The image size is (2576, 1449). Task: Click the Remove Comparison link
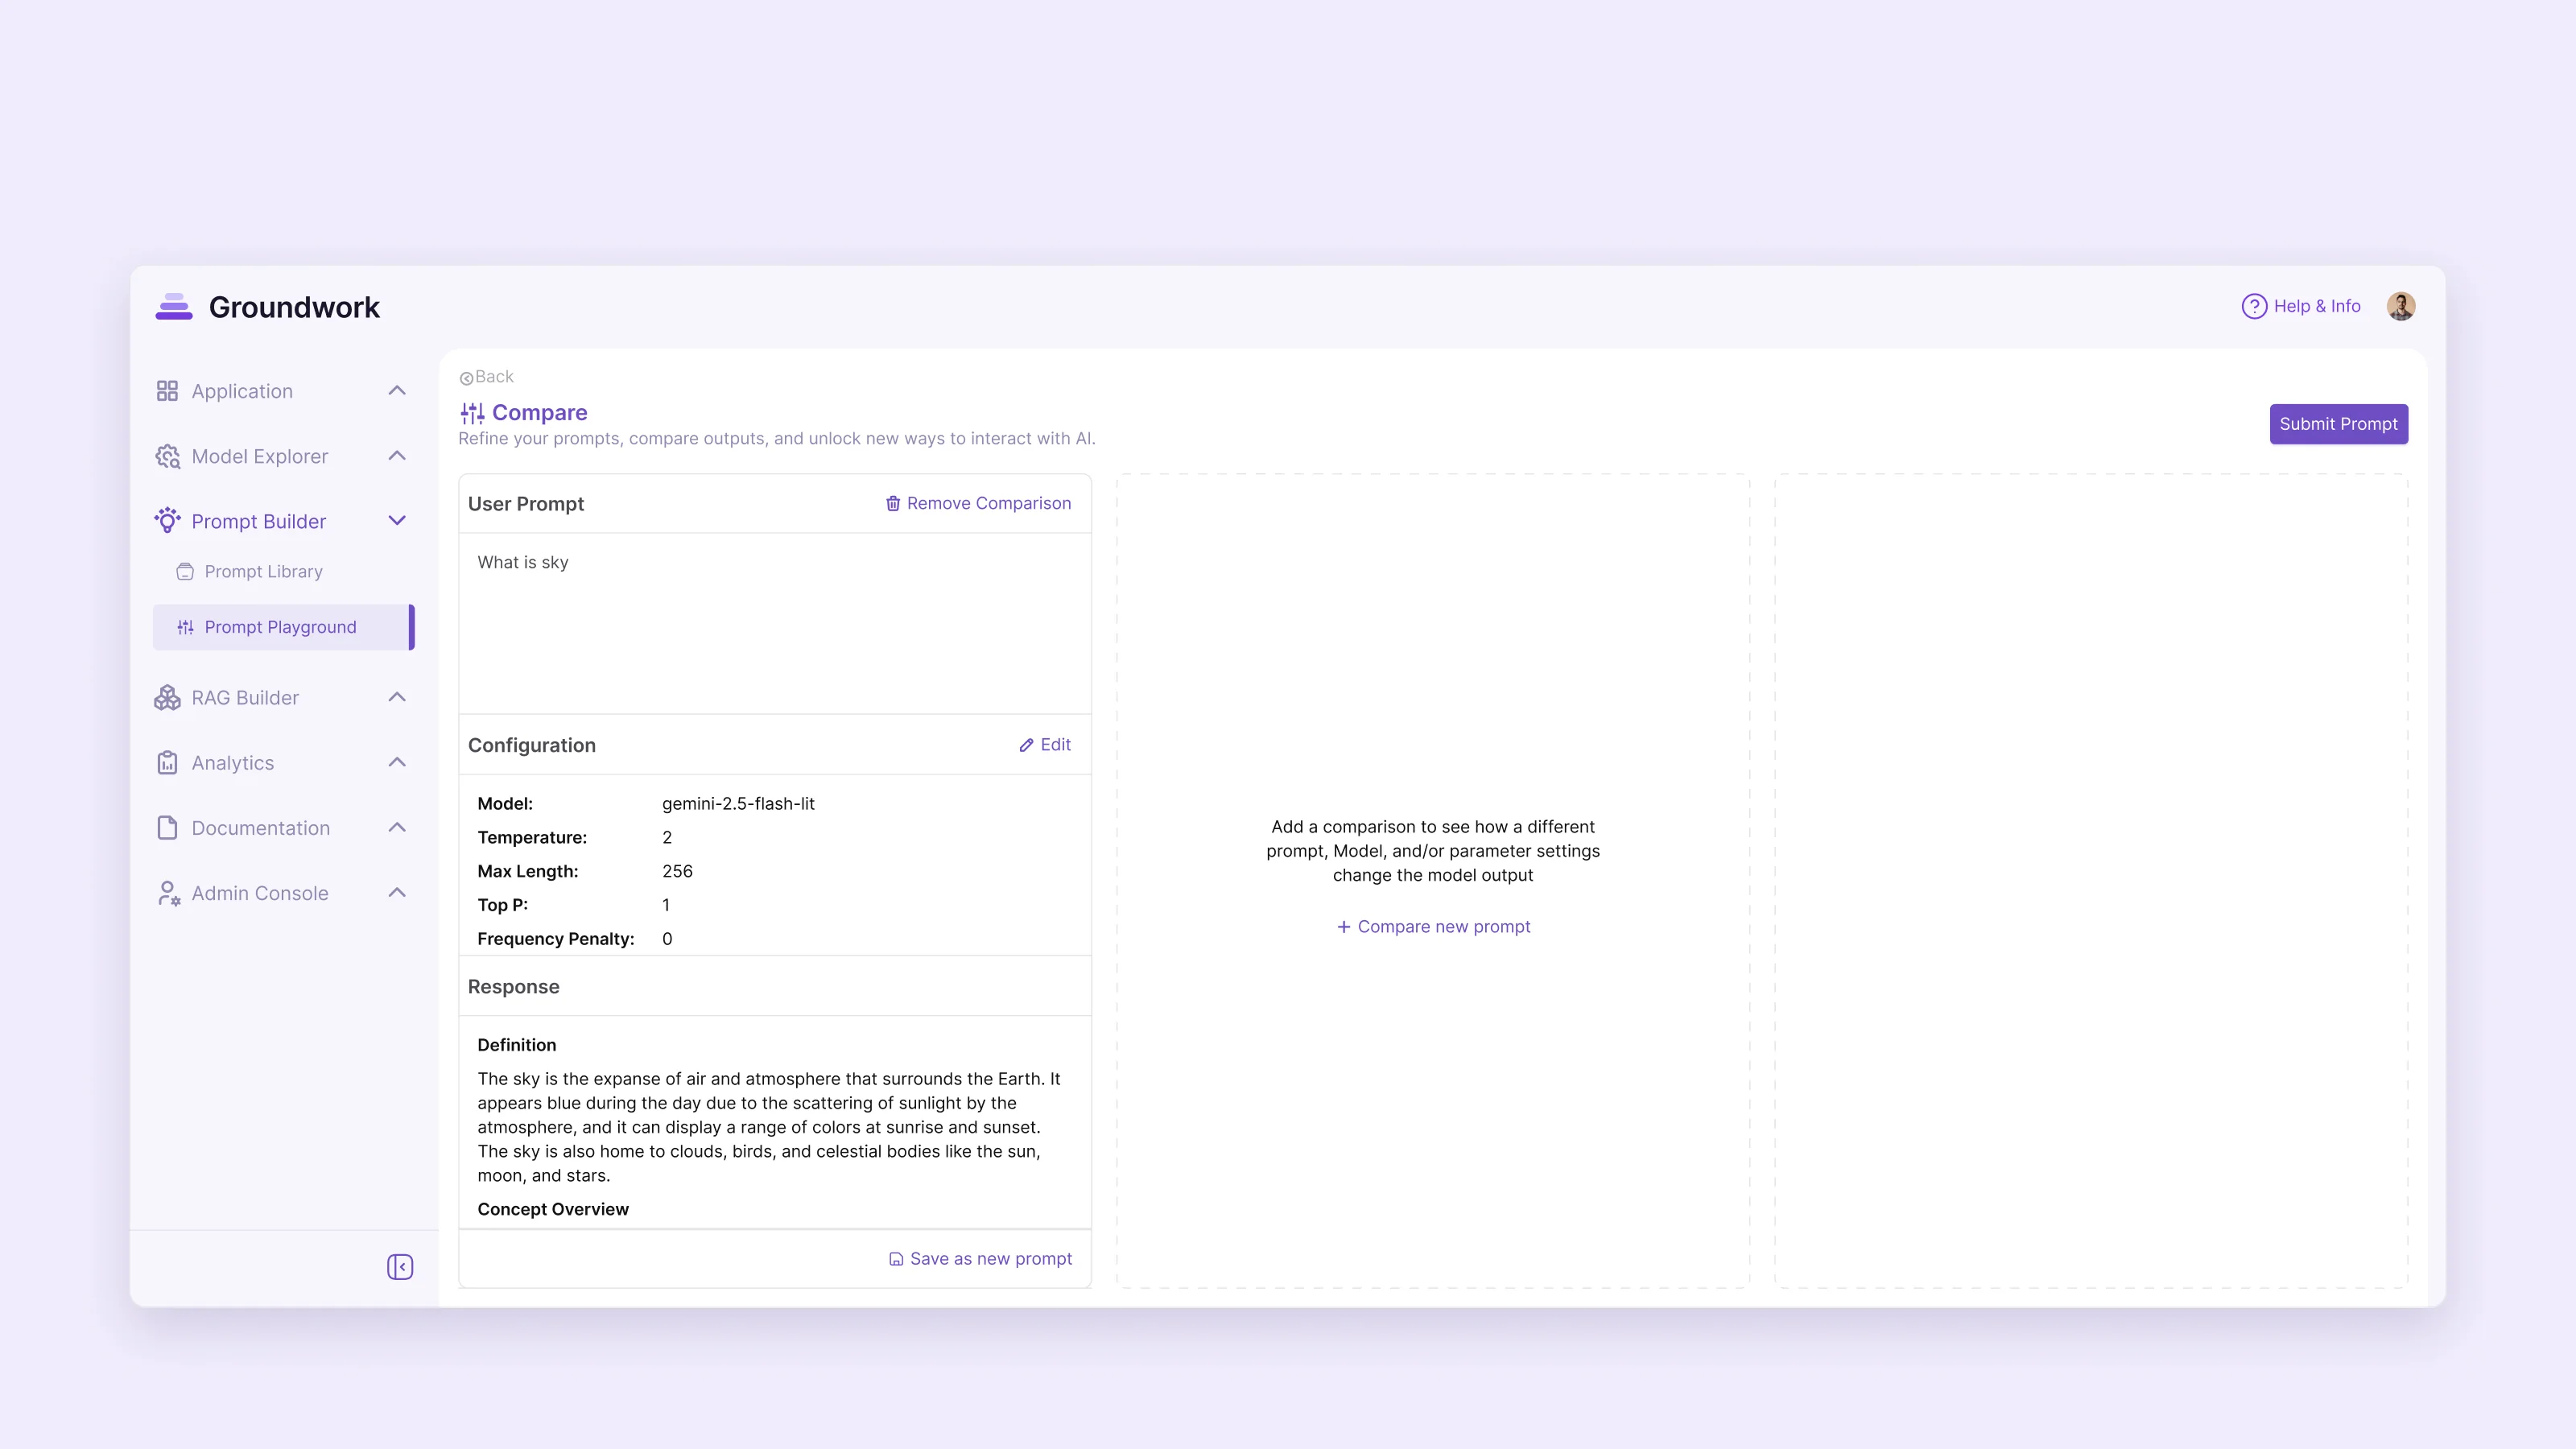(978, 503)
